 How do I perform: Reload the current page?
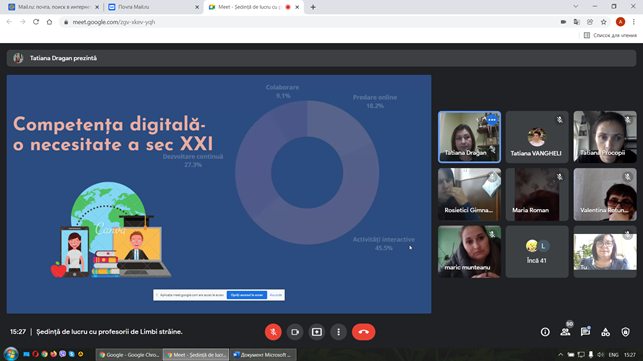coord(36,22)
